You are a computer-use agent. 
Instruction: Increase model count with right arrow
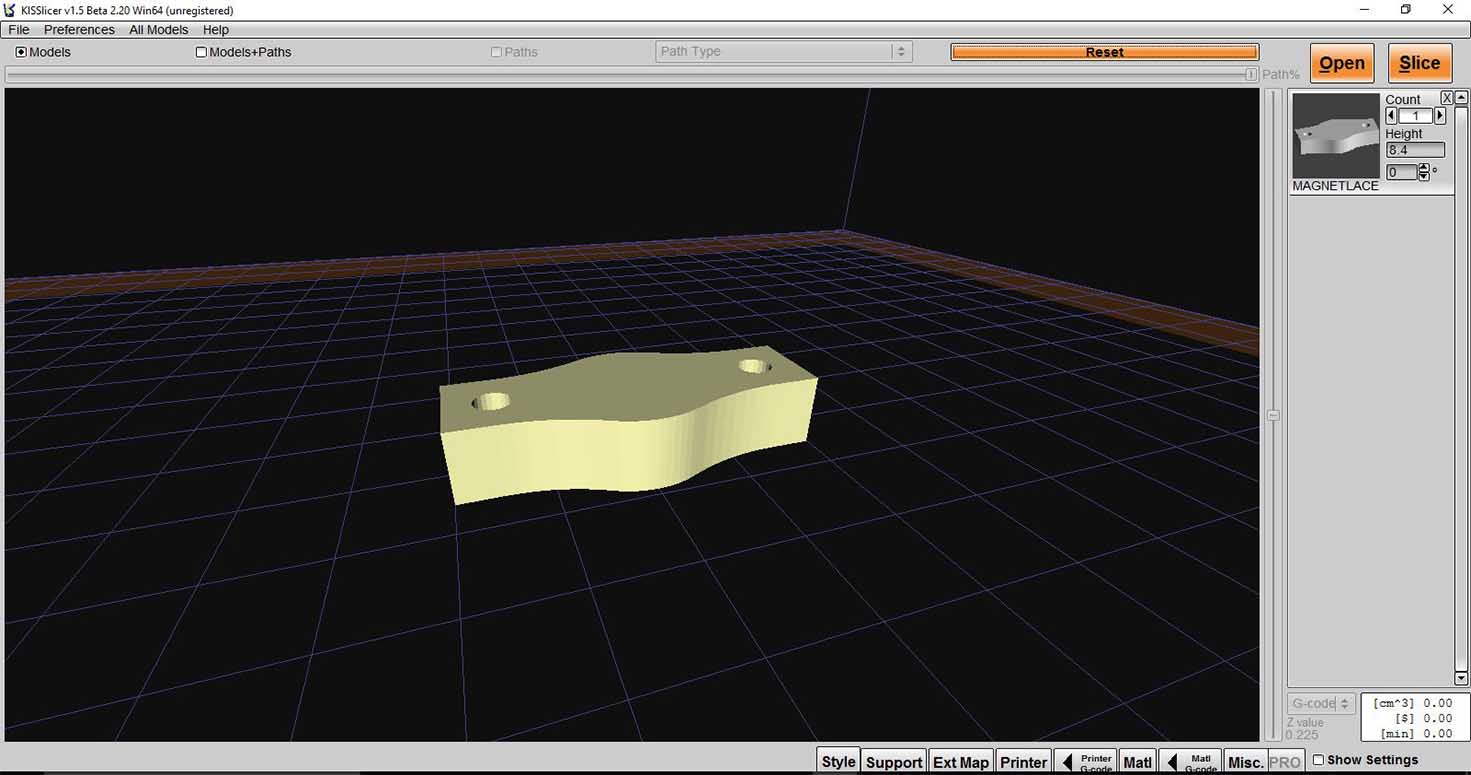pos(1440,116)
